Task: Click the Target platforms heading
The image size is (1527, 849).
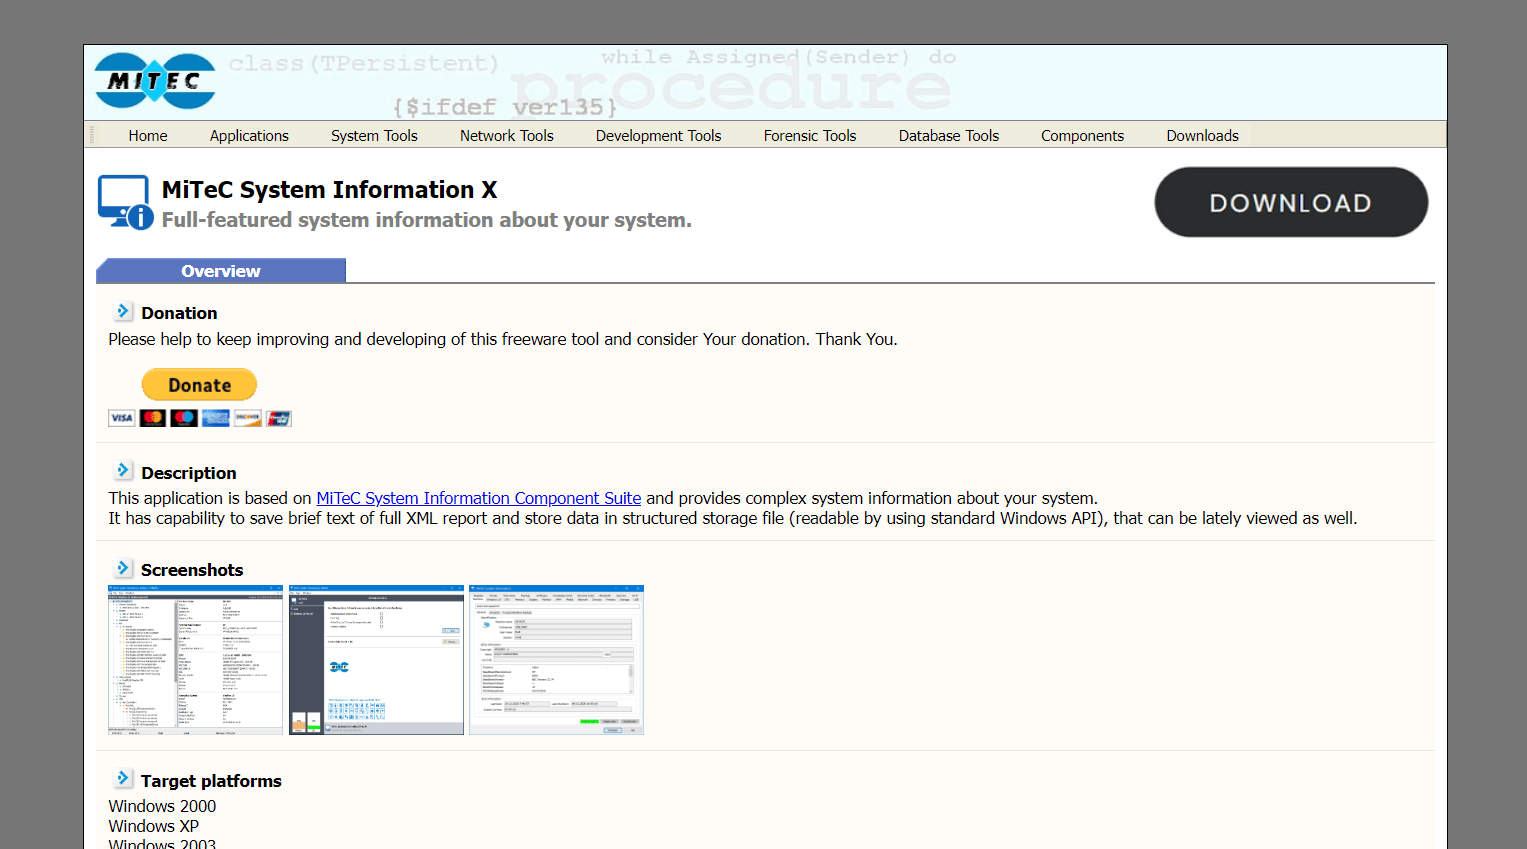Action: (x=211, y=781)
